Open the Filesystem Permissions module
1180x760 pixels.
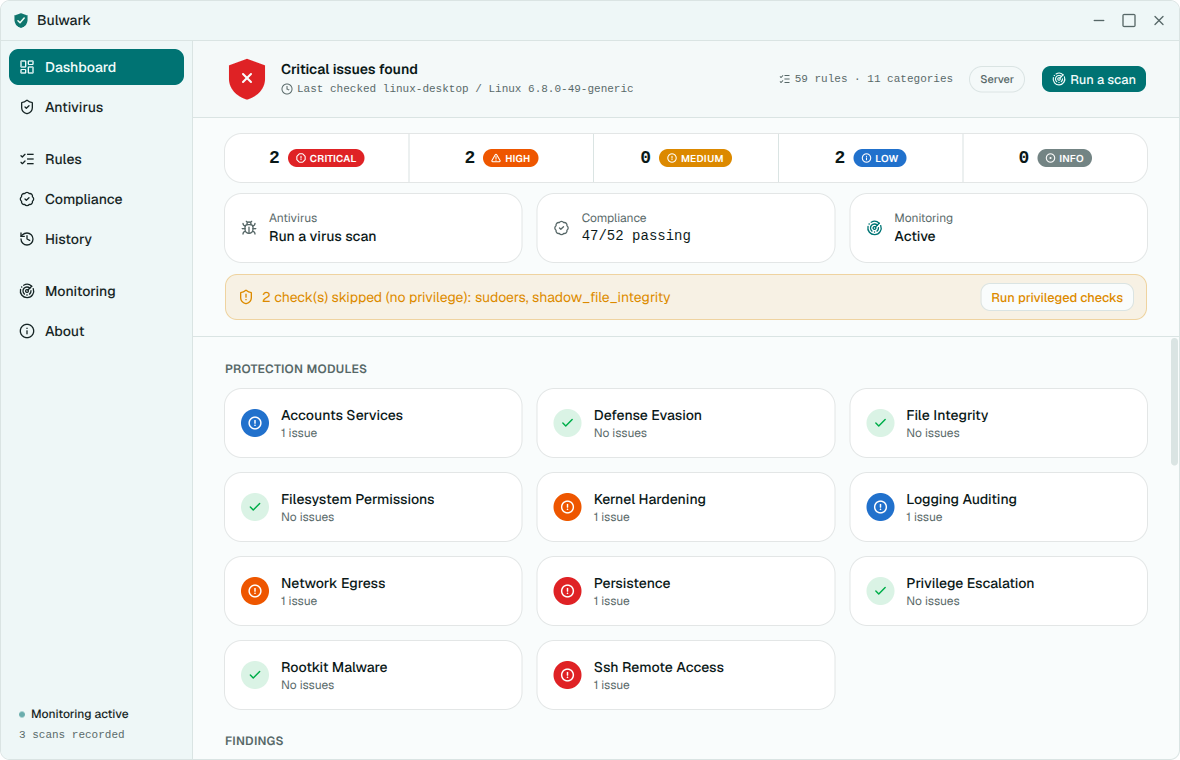[373, 507]
